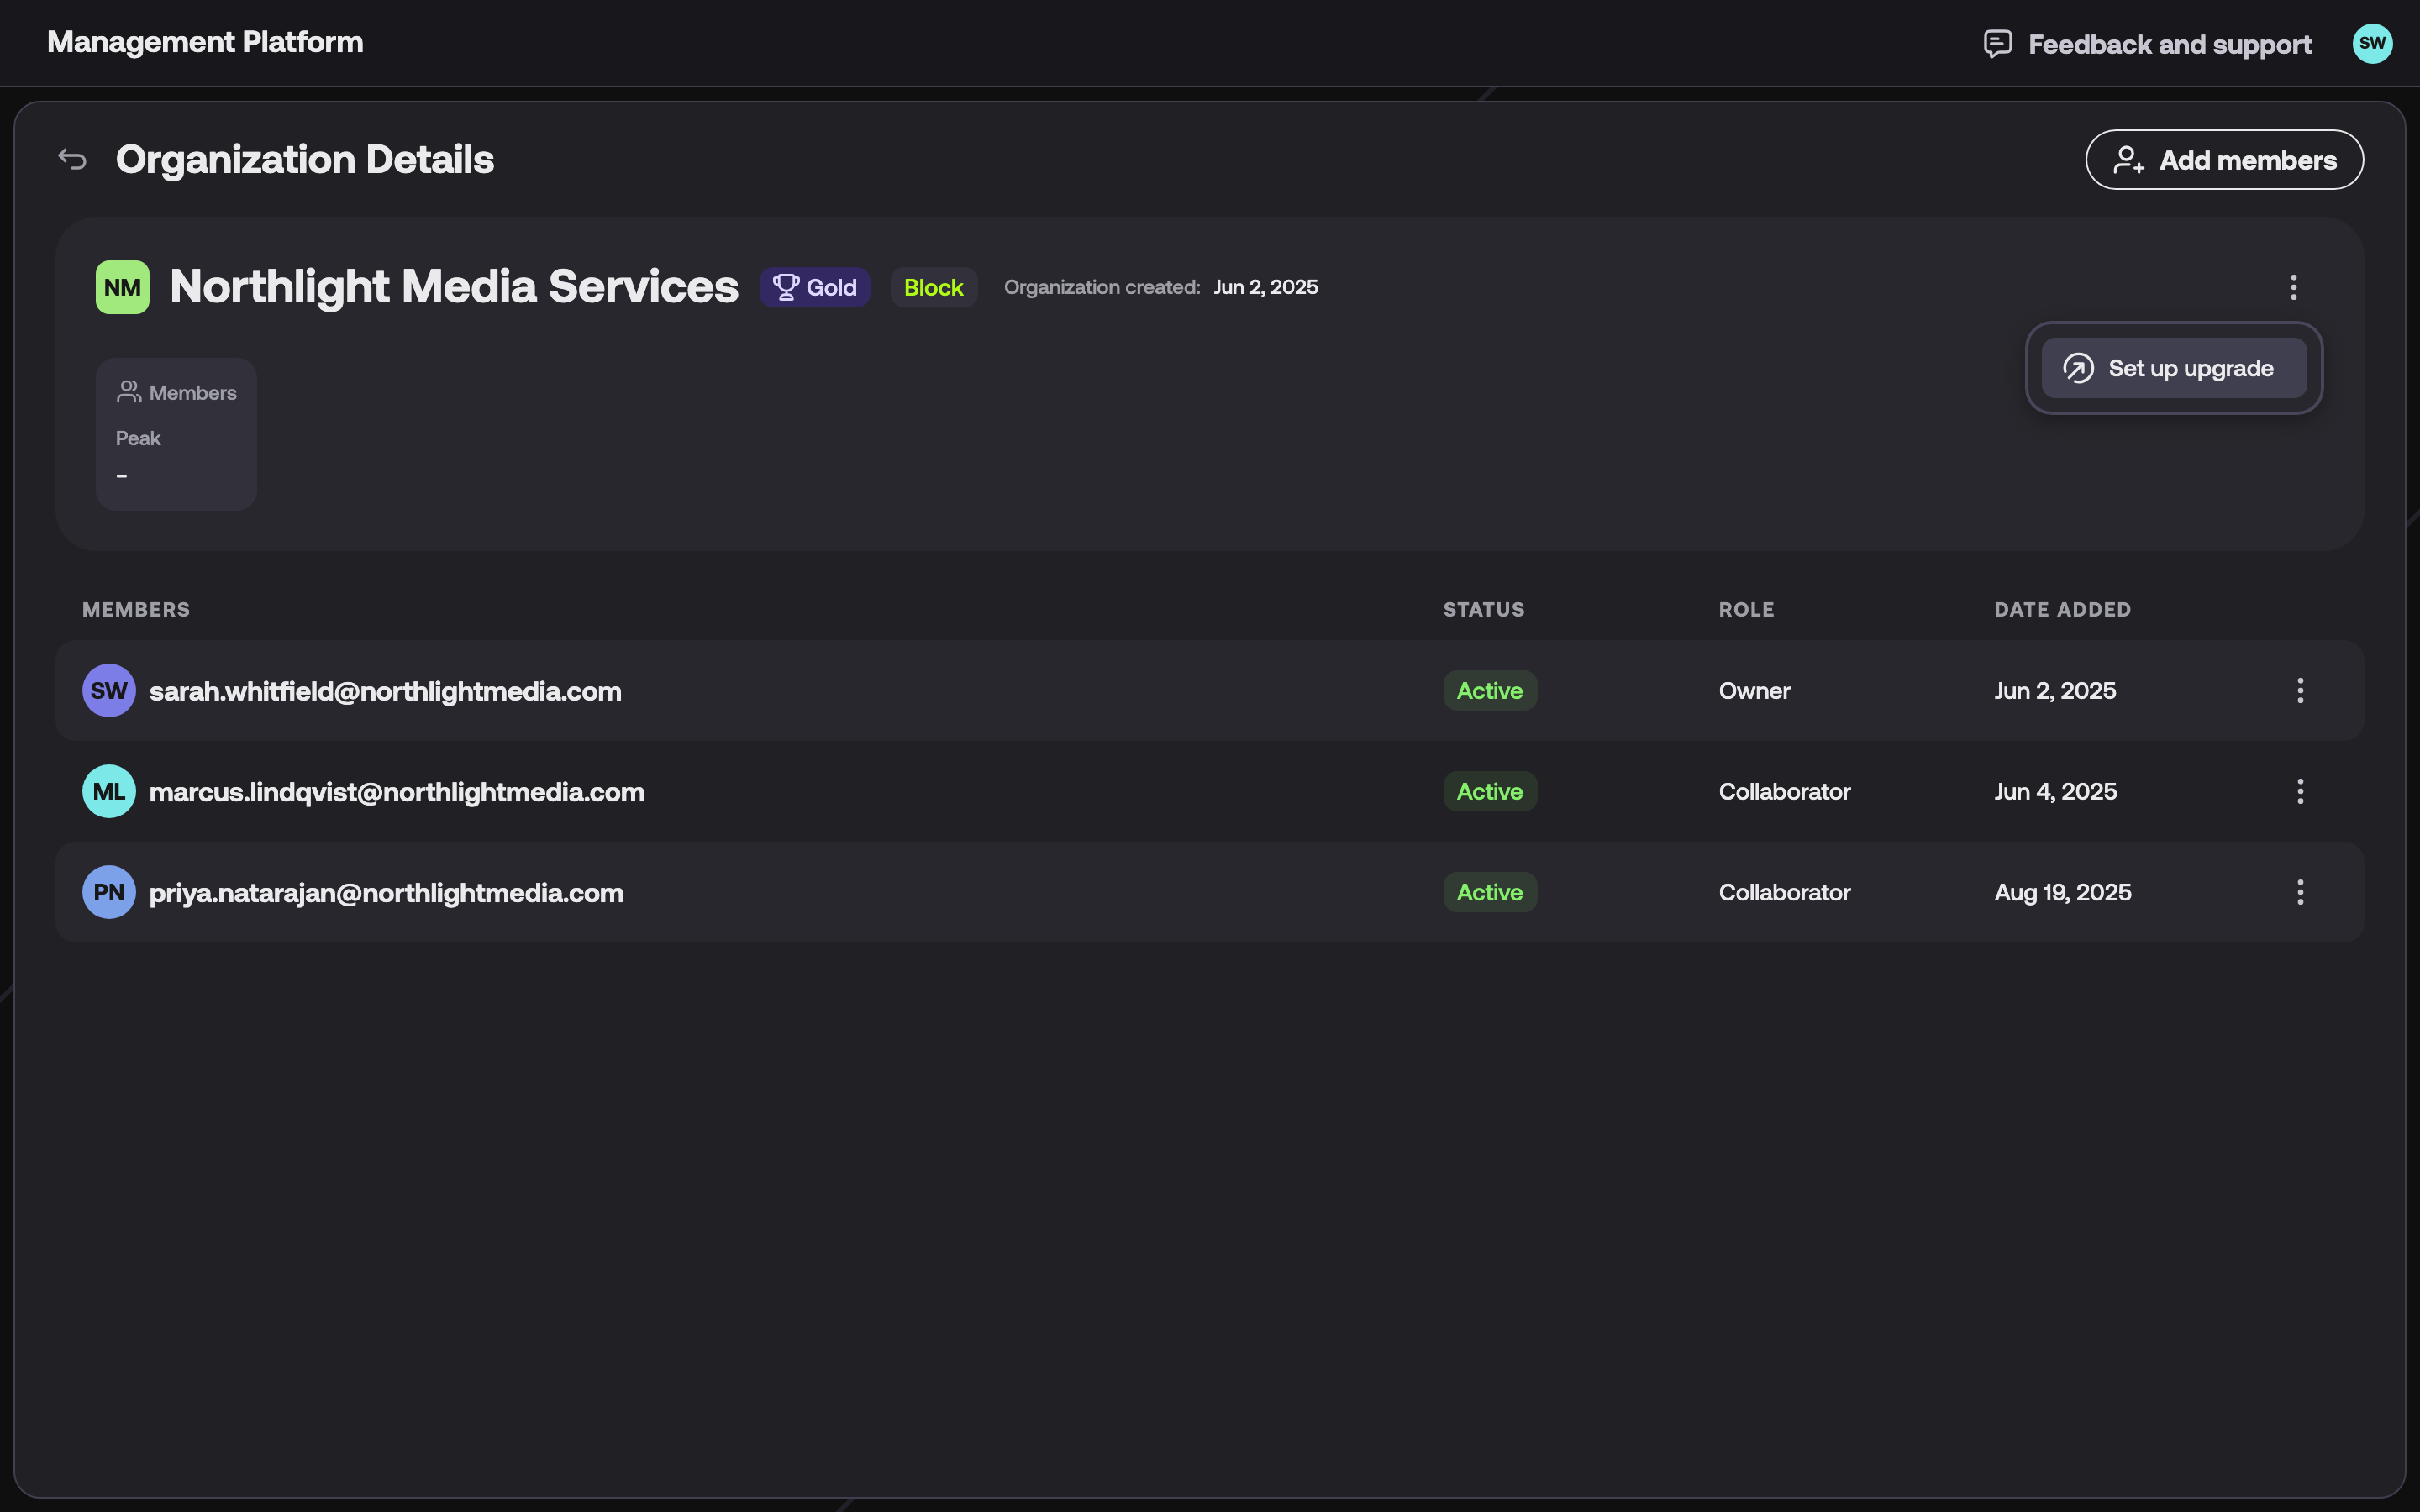Click the PN avatar in priya.natarajan row

(109, 892)
